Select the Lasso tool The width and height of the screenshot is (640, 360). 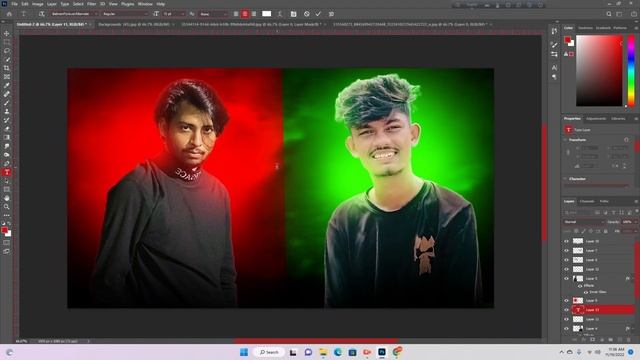(7, 51)
